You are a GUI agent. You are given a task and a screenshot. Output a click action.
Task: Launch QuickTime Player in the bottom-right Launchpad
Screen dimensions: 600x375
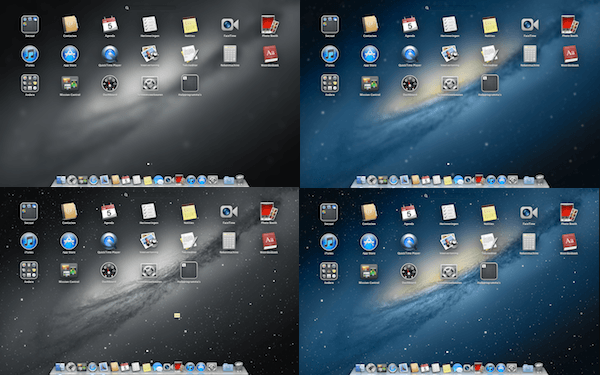409,242
